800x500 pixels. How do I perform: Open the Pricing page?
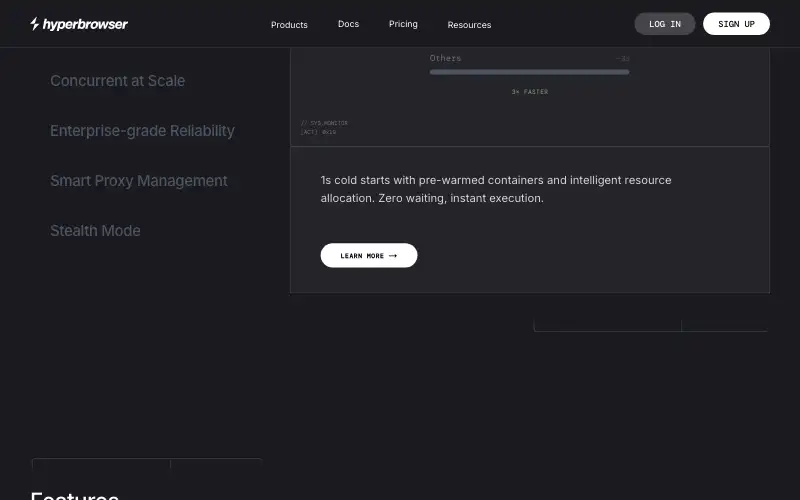pos(403,24)
